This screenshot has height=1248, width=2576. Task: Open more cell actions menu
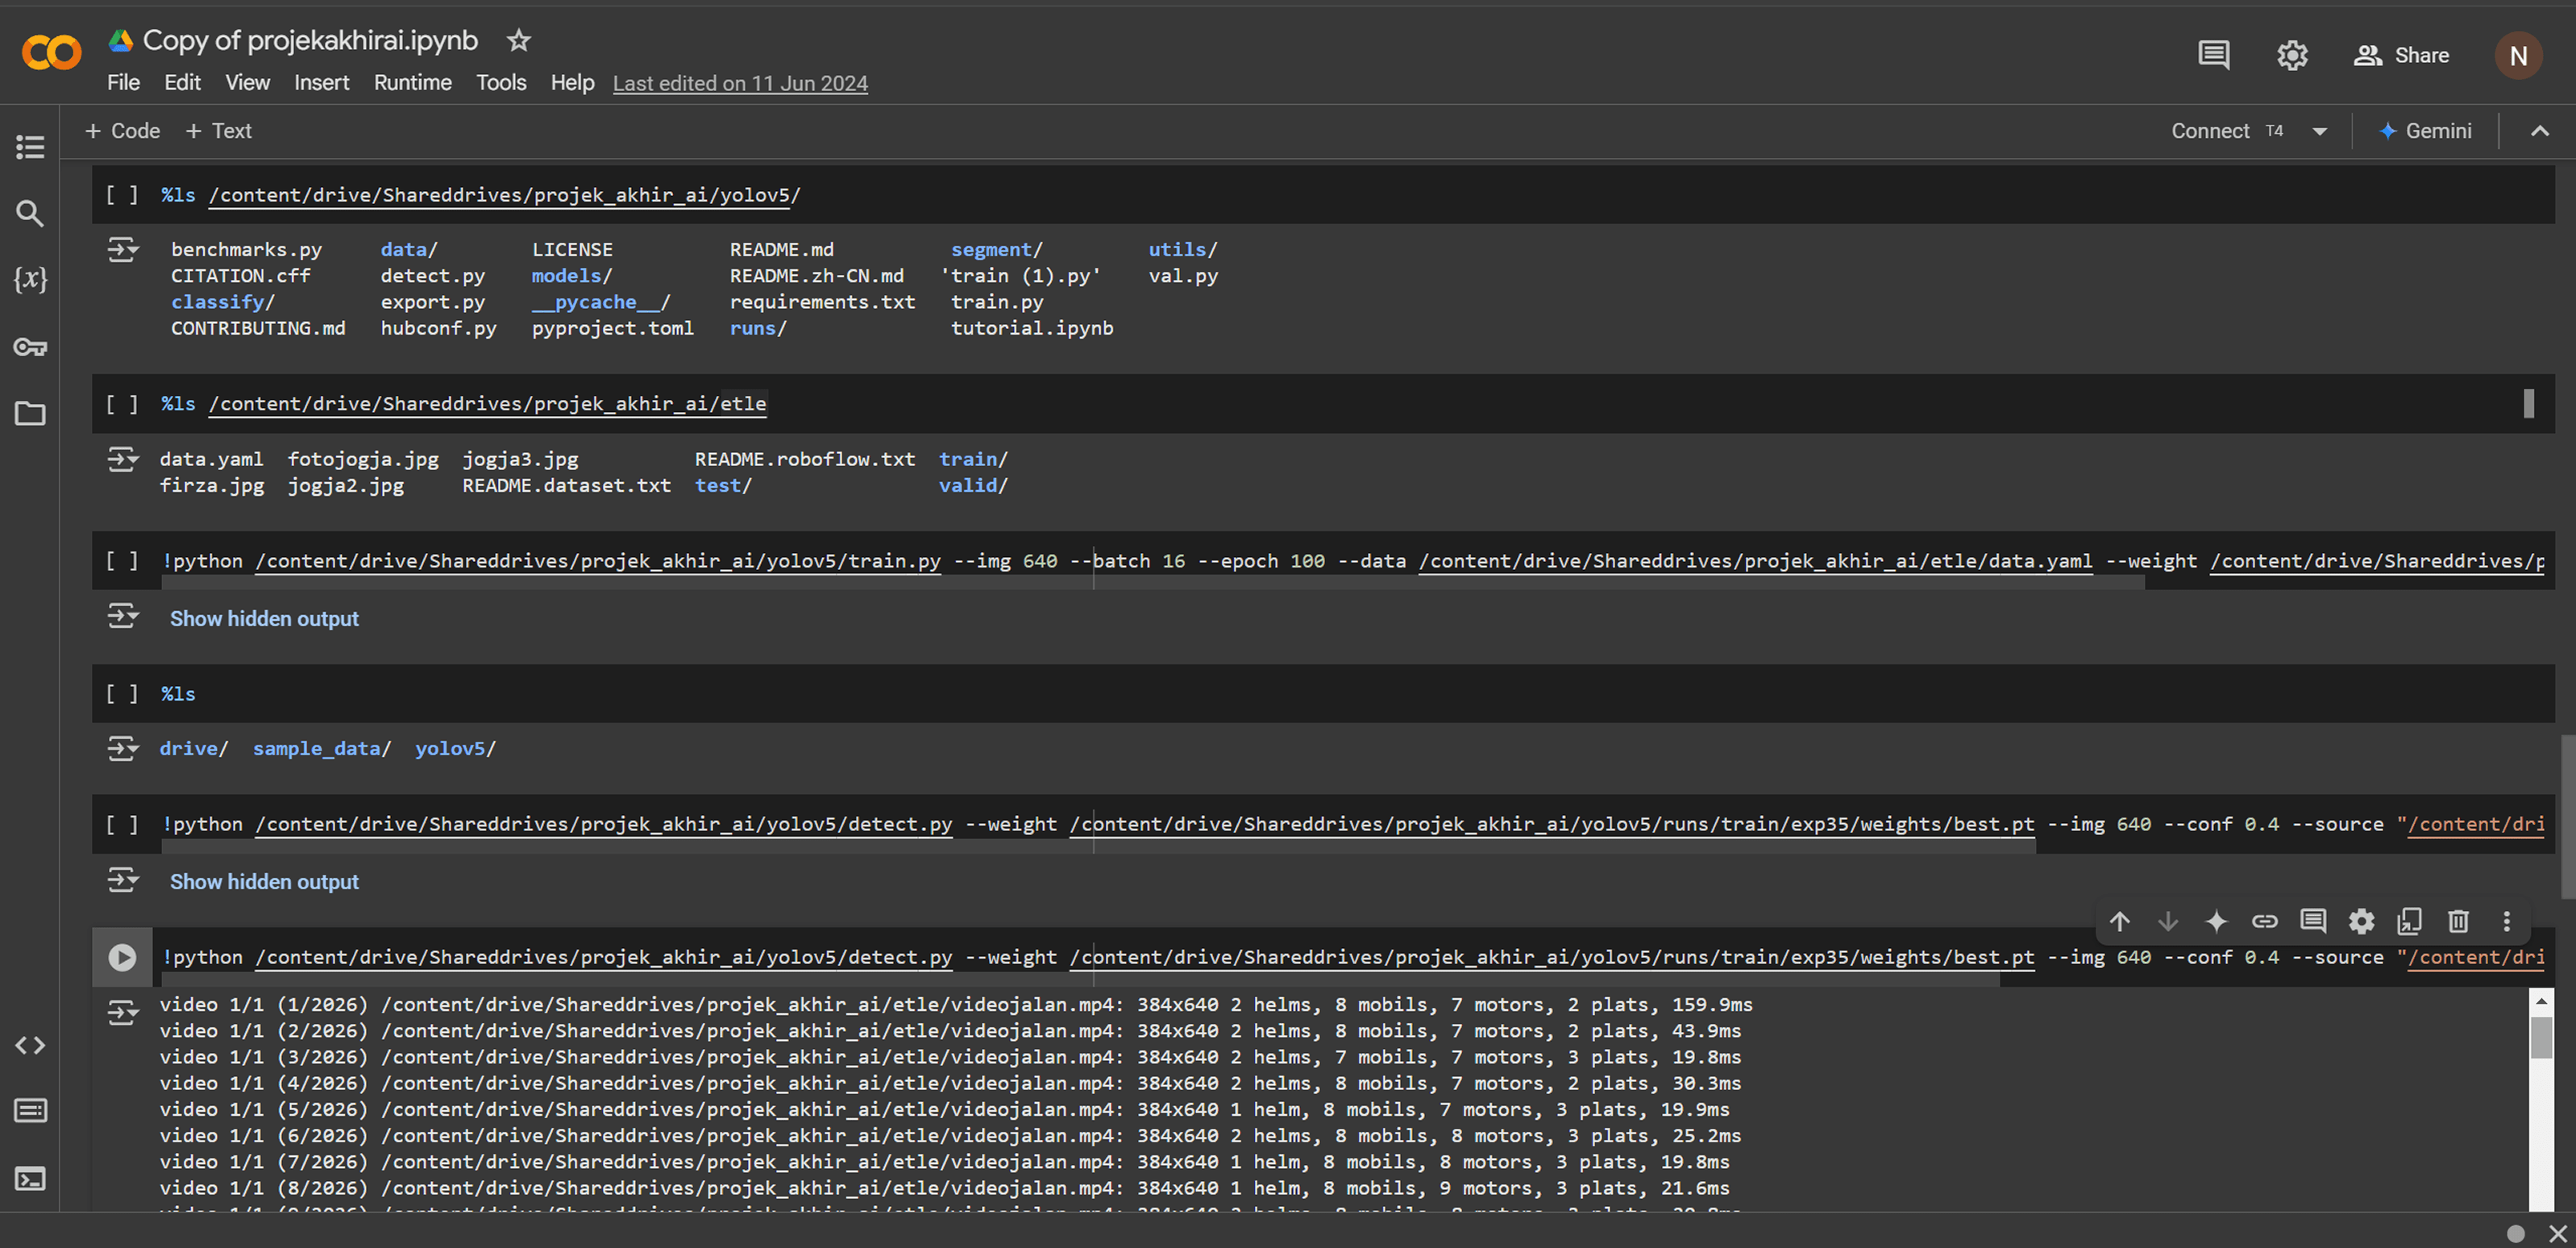pos(2506,921)
